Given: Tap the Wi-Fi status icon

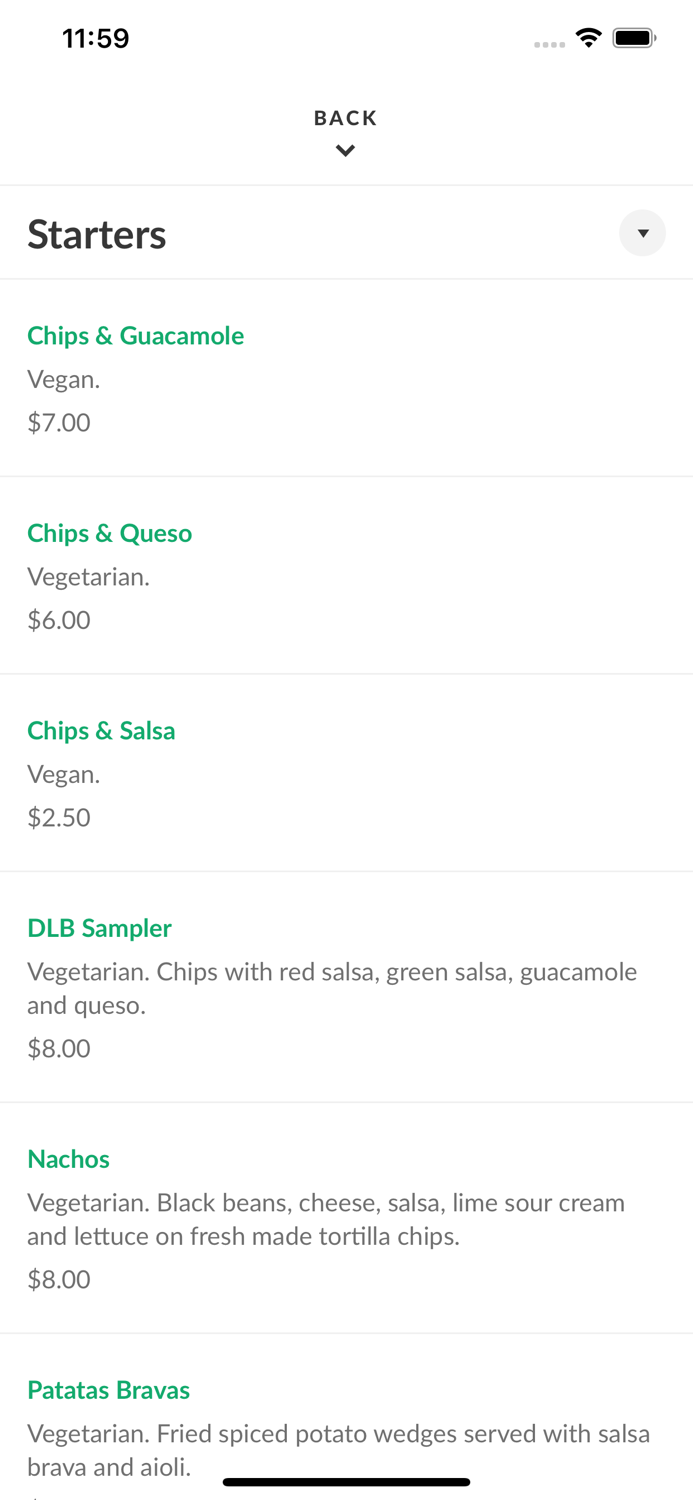Looking at the screenshot, I should click(588, 38).
